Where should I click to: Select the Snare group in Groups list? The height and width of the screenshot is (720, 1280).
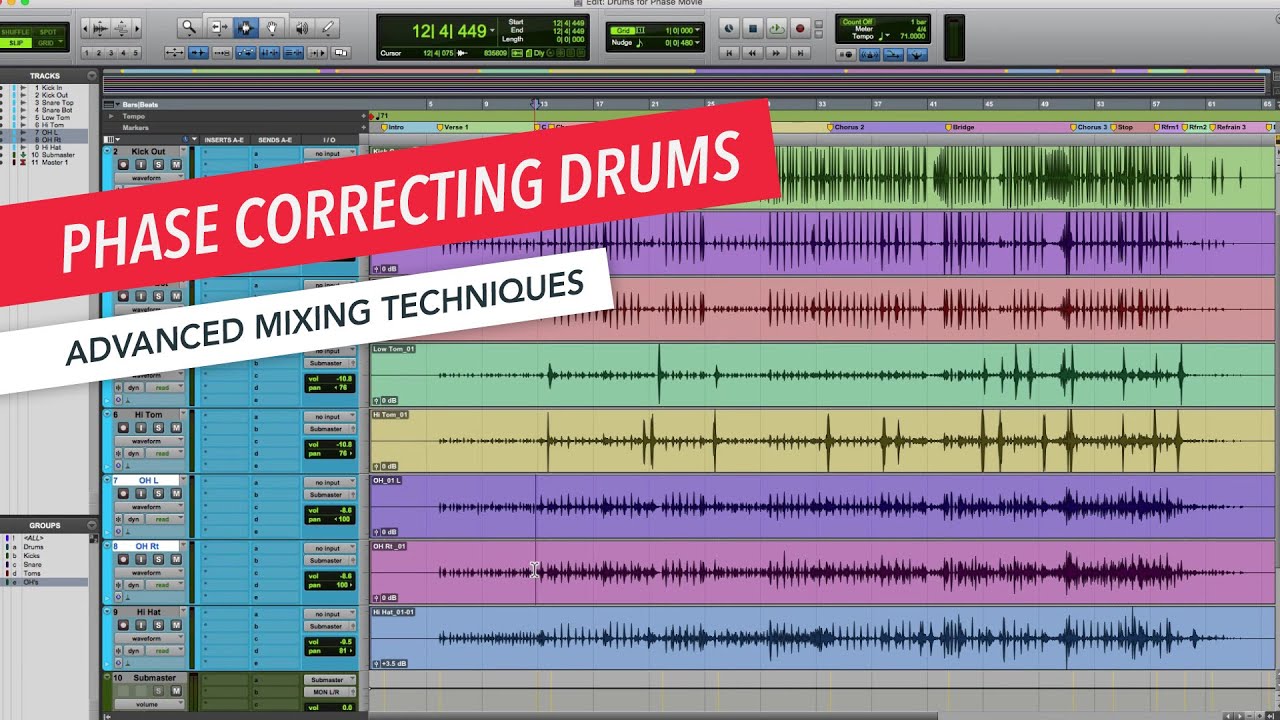click(33, 564)
